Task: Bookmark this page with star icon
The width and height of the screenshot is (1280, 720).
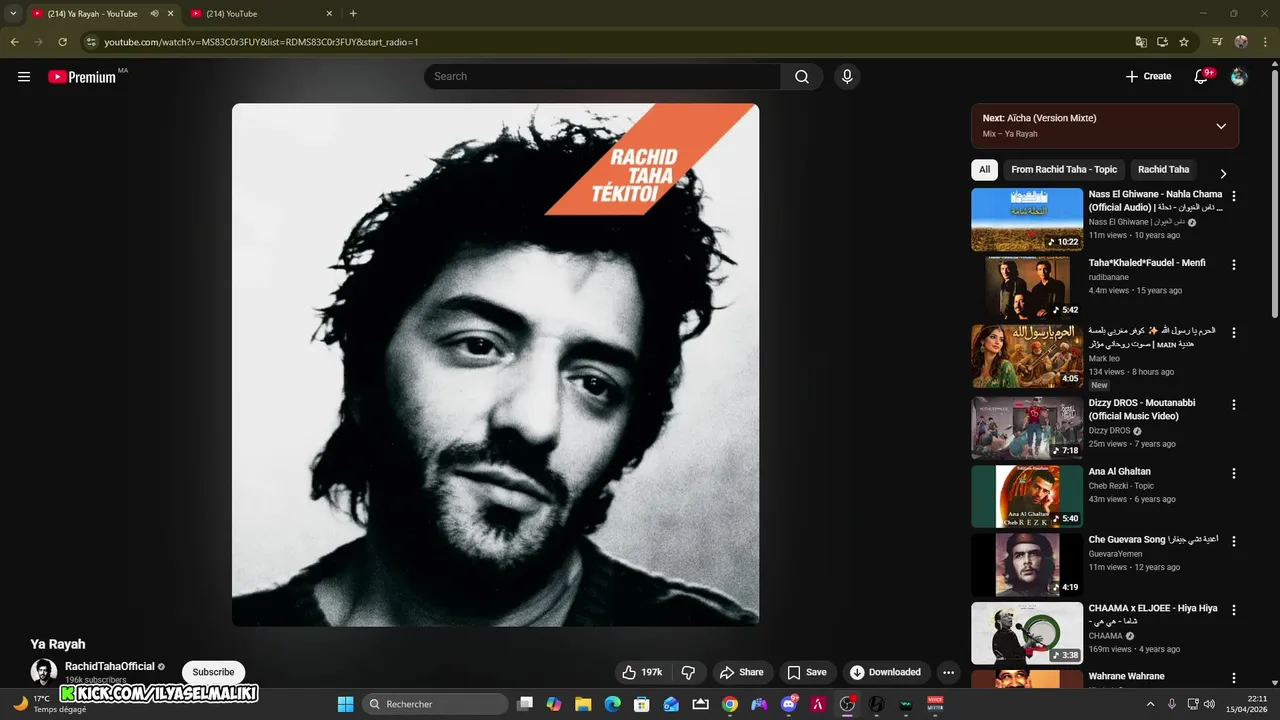Action: click(1184, 42)
